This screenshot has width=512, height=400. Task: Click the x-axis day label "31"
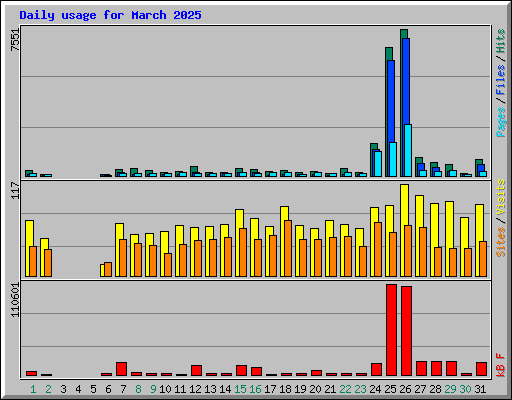[x=480, y=389]
